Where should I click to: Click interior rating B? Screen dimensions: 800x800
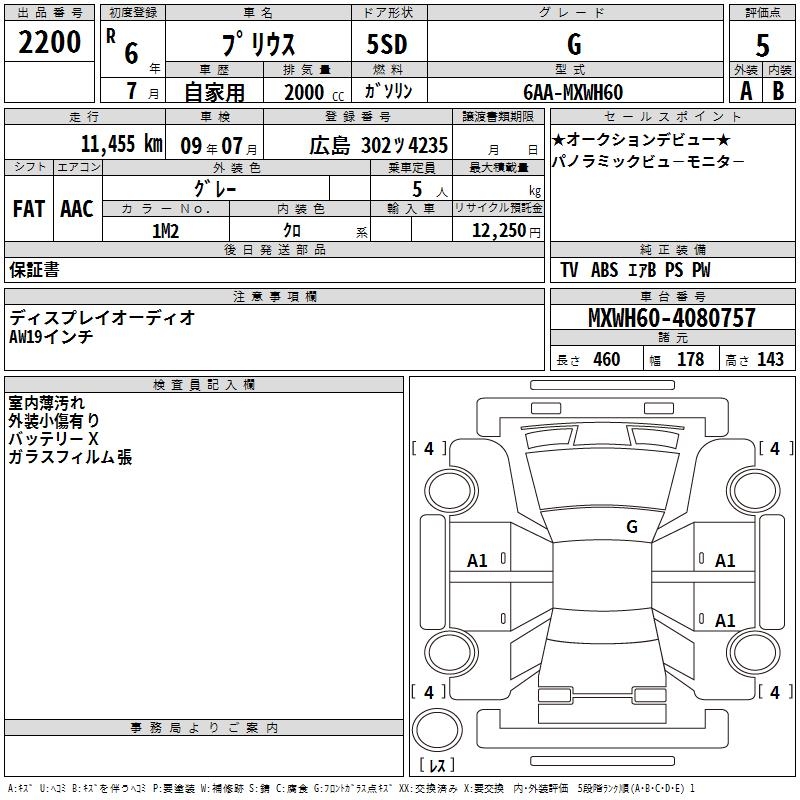coord(778,91)
